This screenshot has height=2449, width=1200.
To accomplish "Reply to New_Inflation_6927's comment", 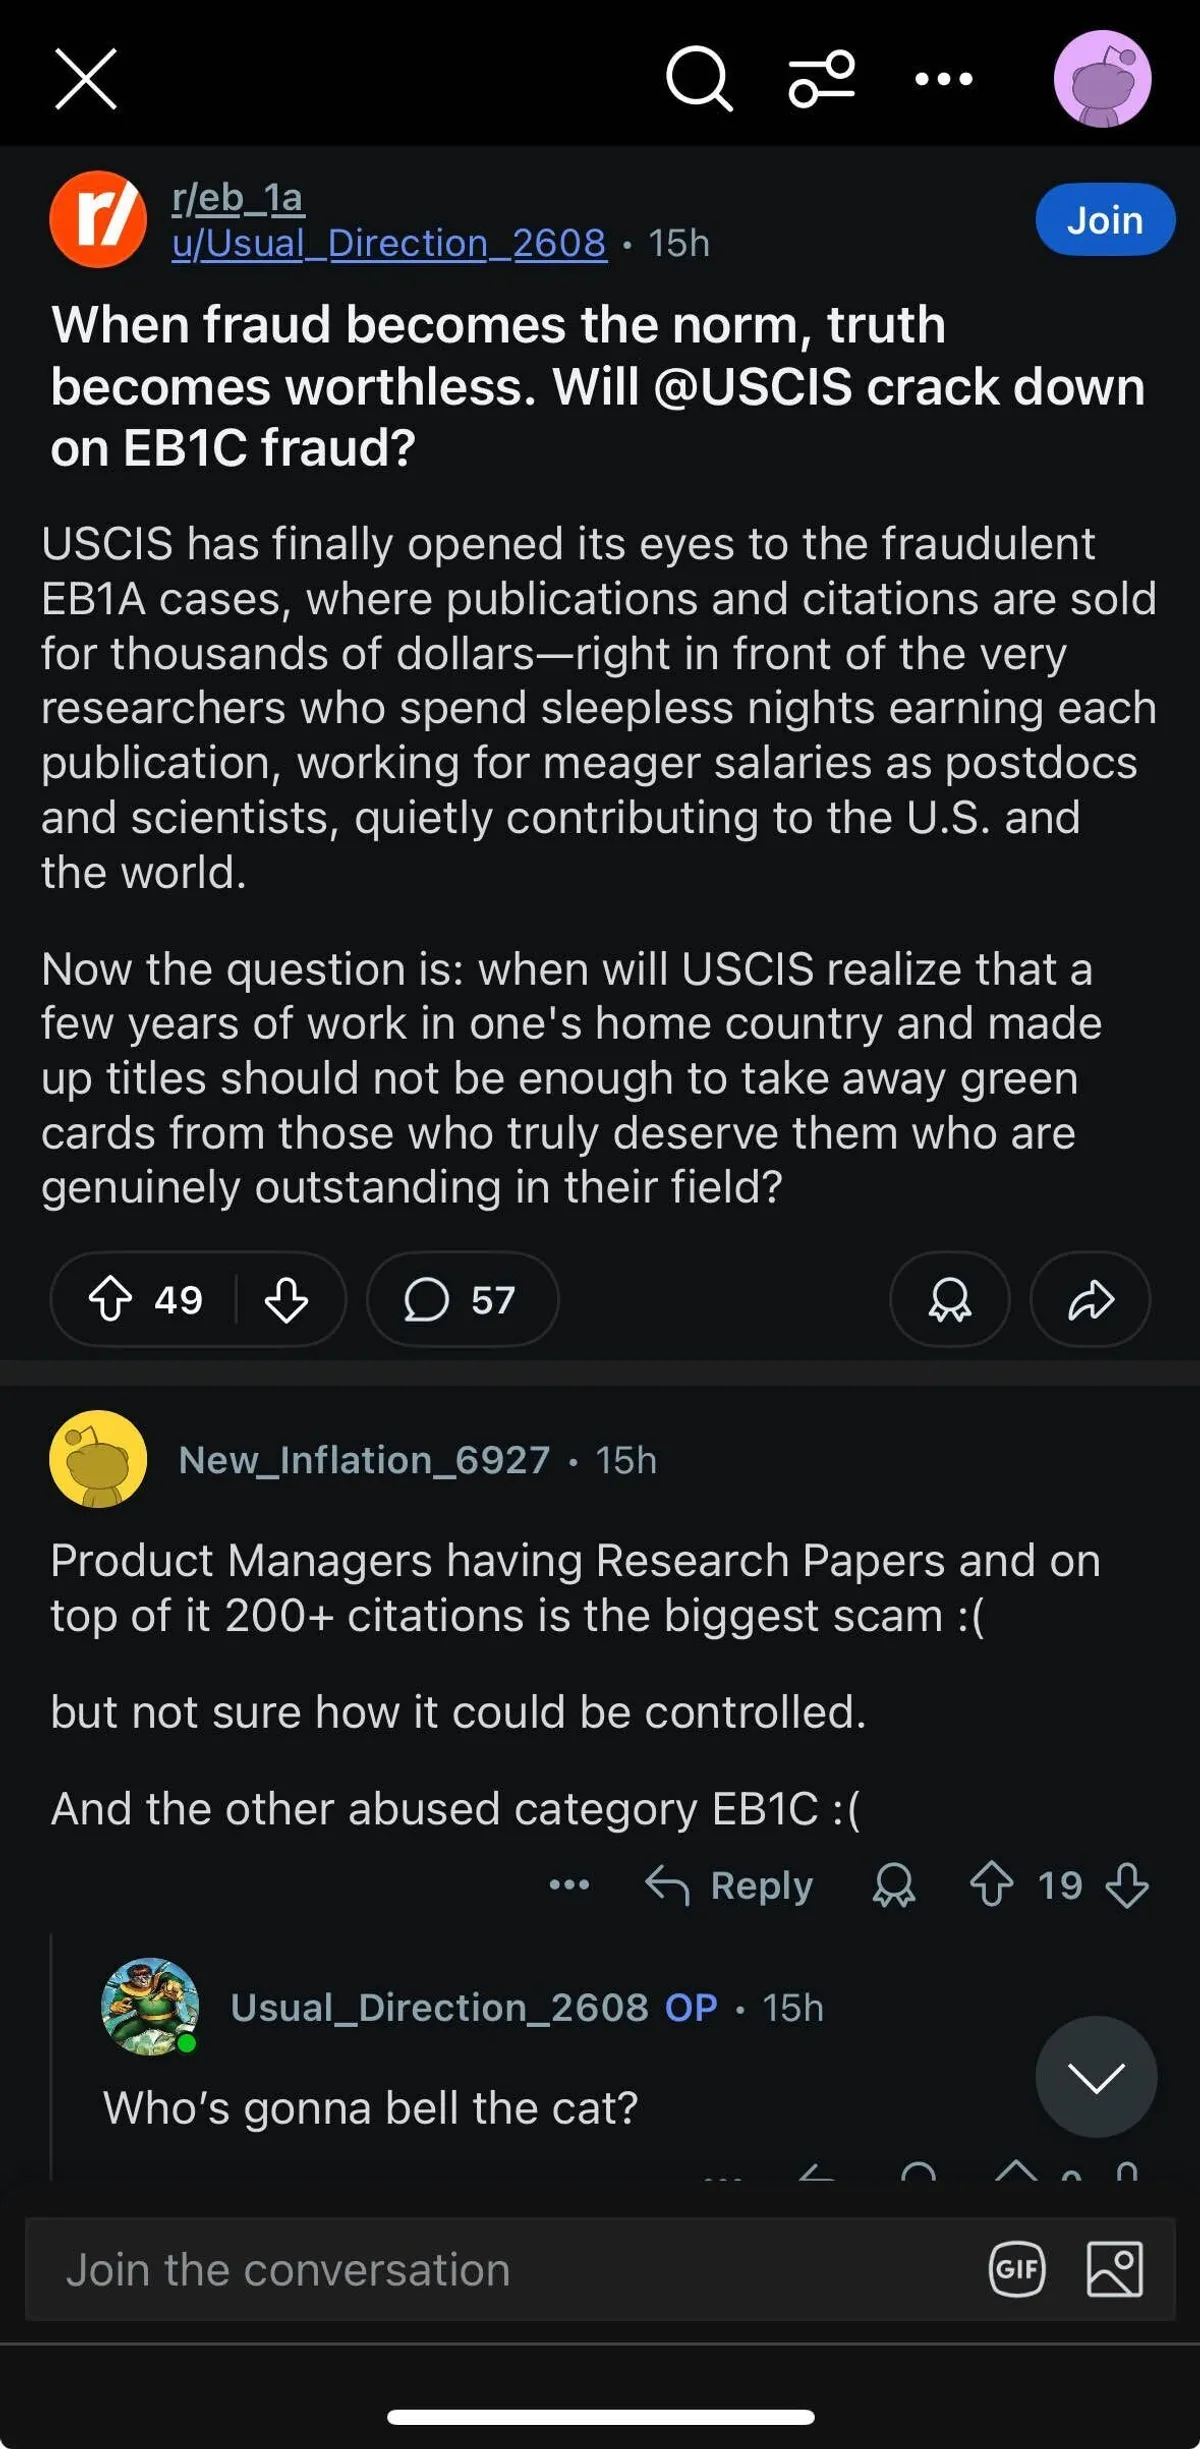I will click(729, 1886).
